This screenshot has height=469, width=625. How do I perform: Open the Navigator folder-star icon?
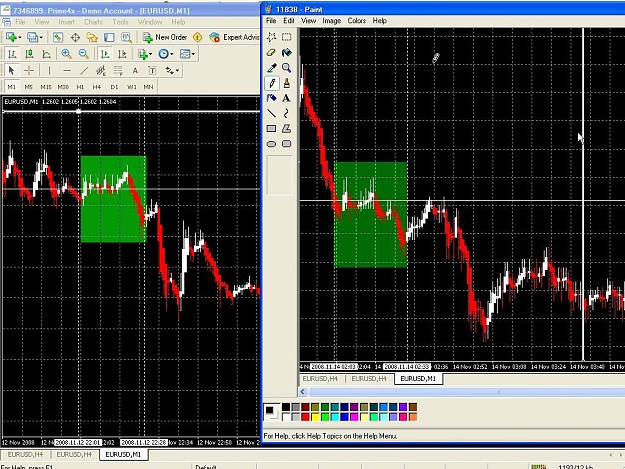click(x=92, y=37)
